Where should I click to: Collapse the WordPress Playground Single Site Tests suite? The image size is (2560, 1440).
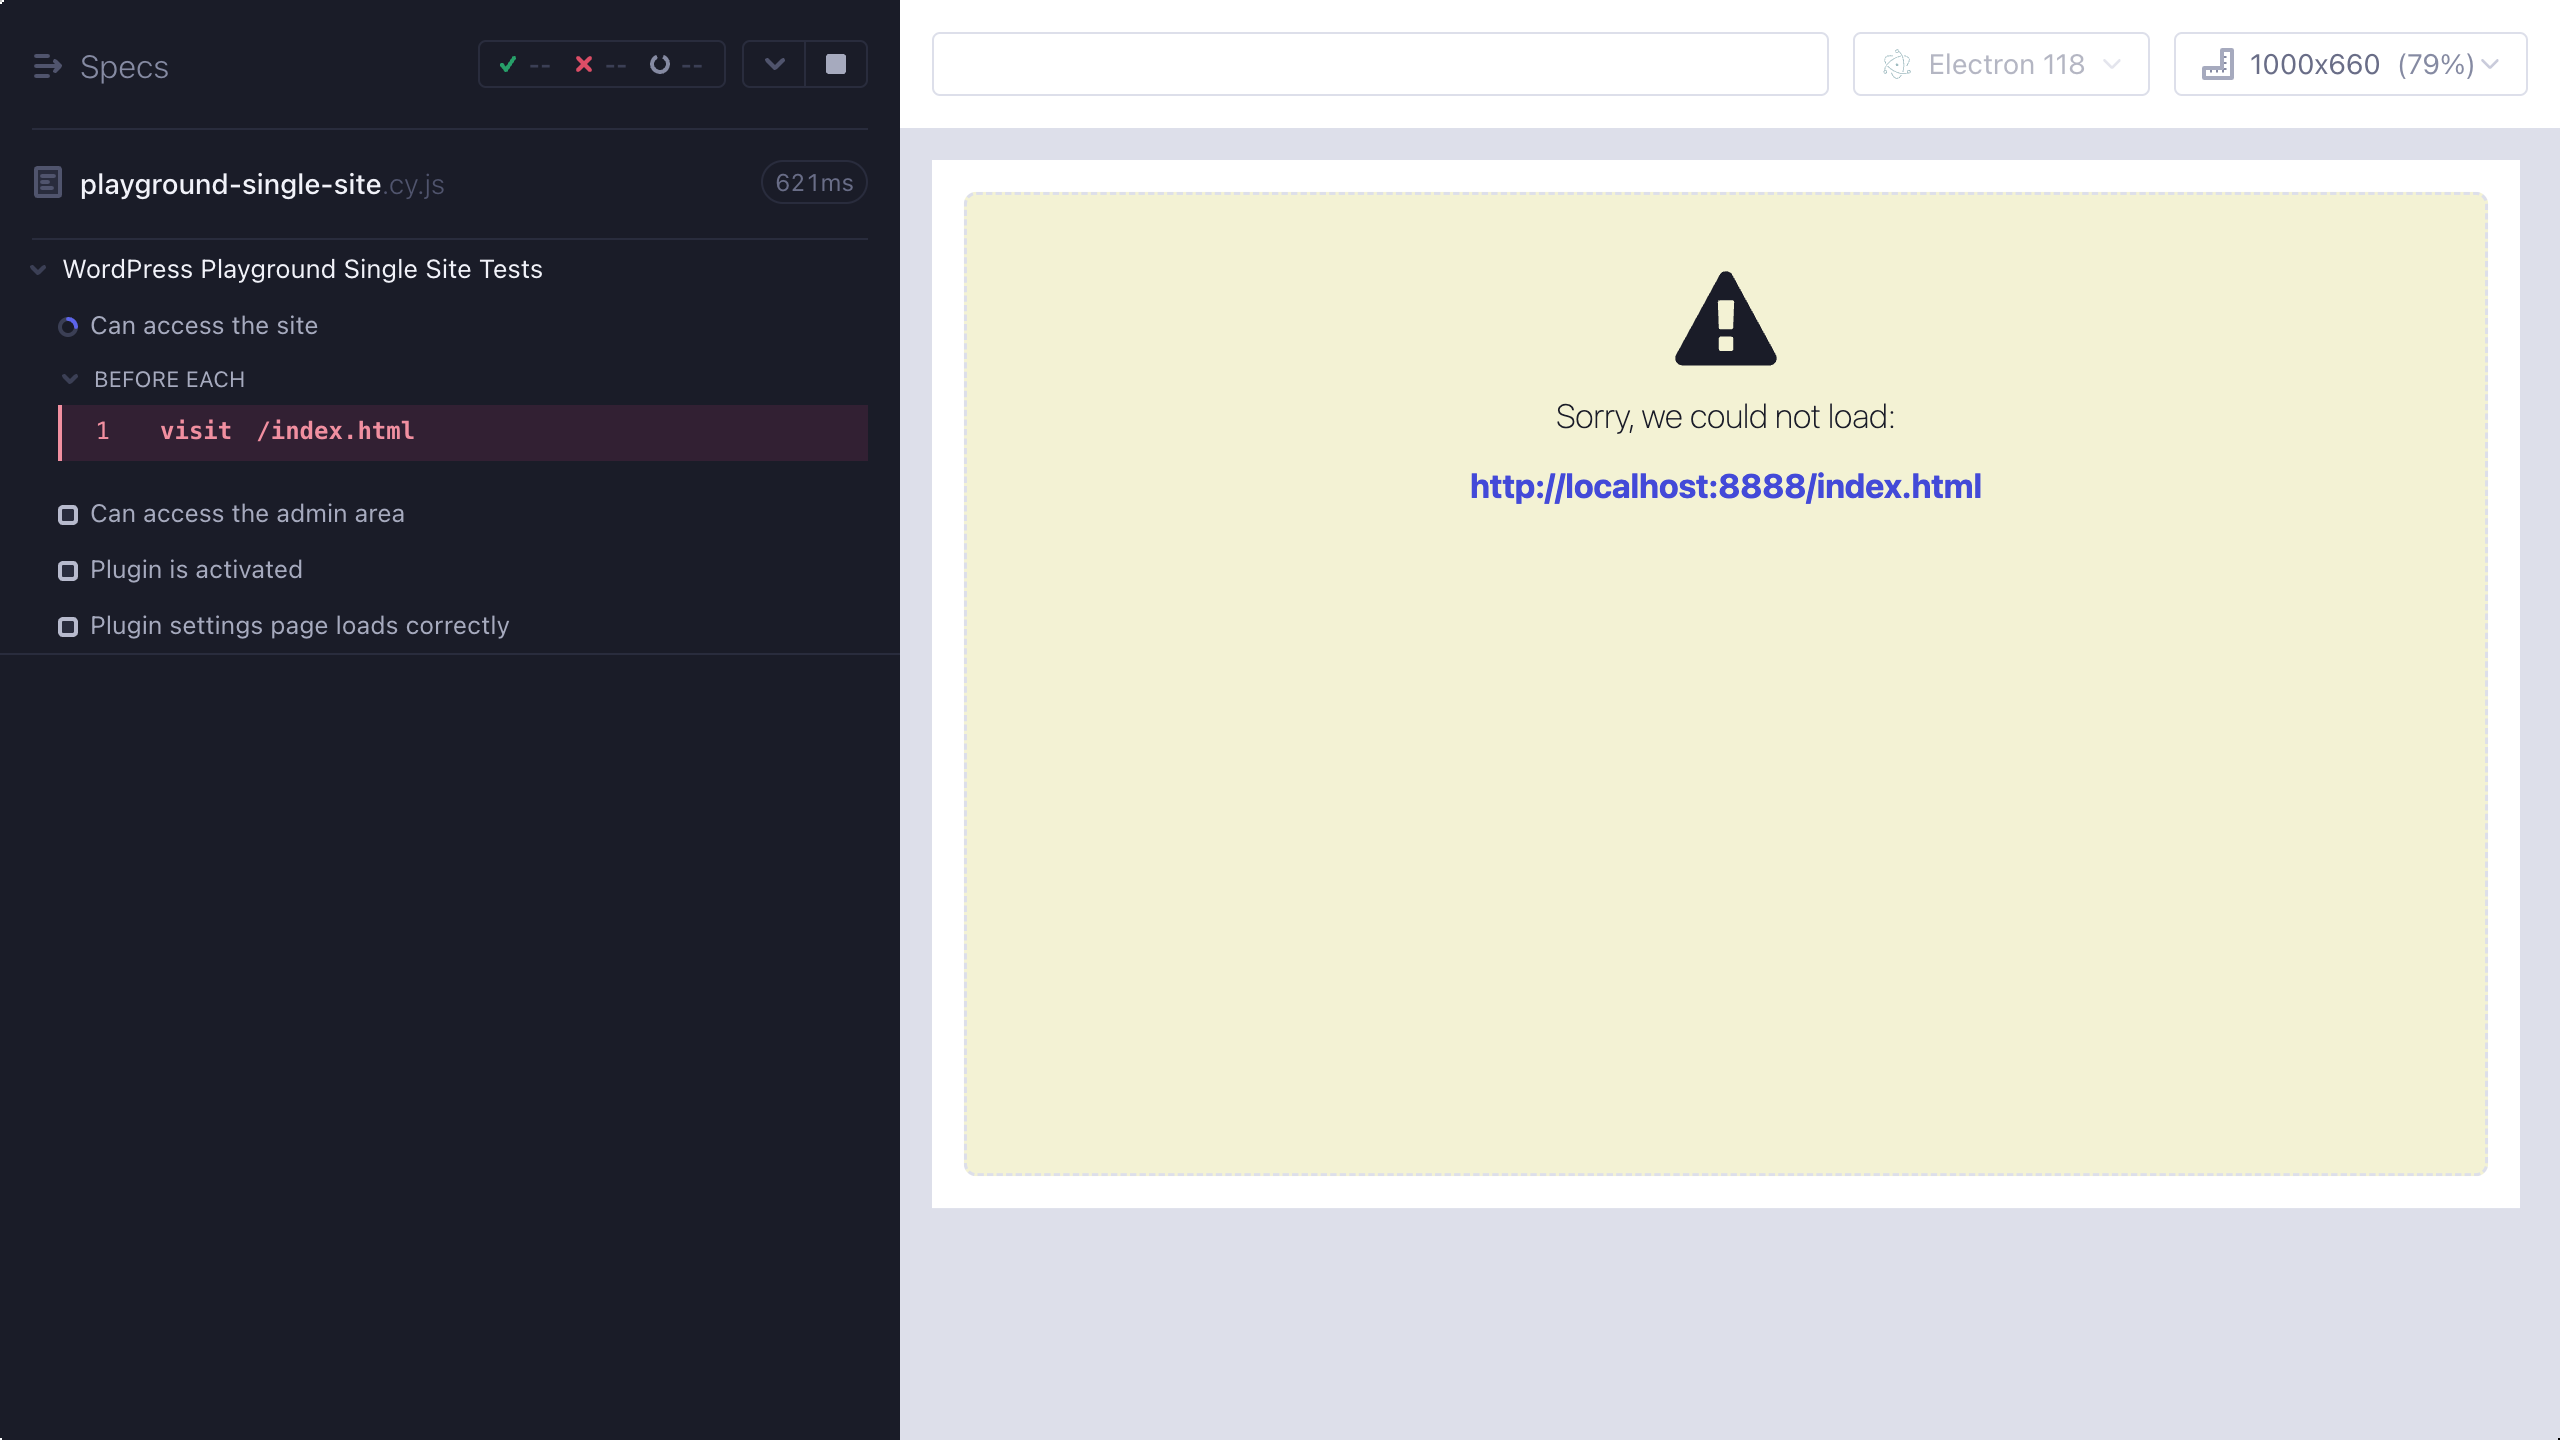pos(39,270)
